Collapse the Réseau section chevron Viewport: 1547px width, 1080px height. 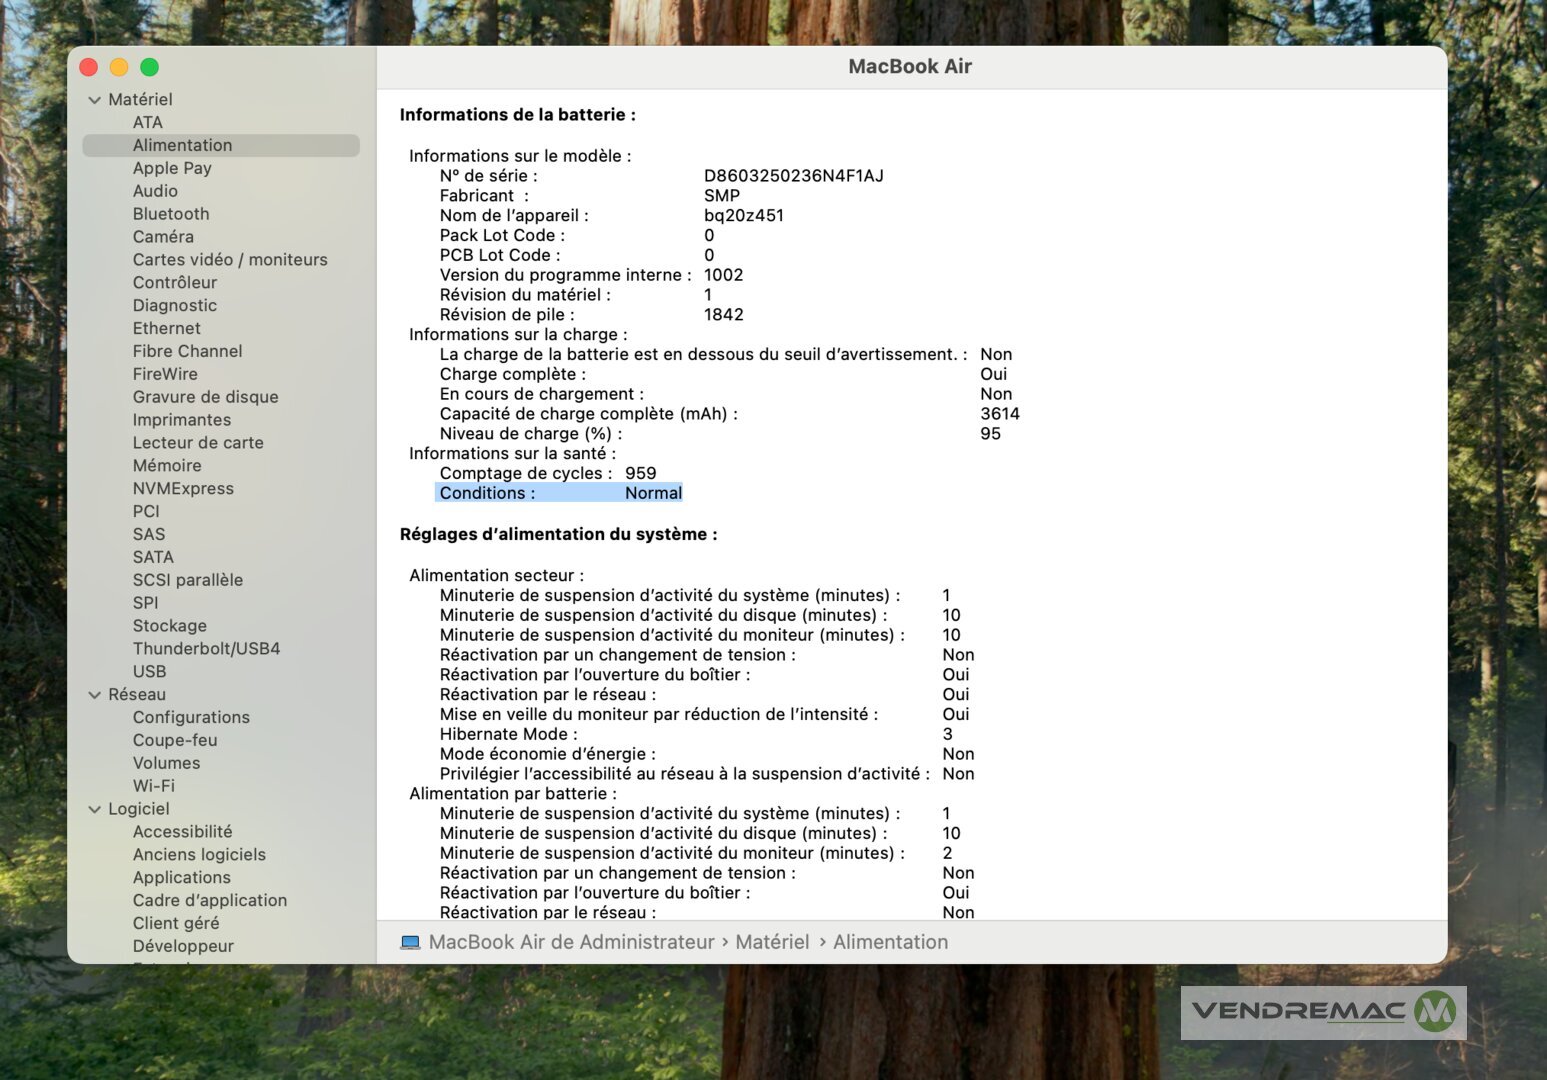(x=95, y=695)
